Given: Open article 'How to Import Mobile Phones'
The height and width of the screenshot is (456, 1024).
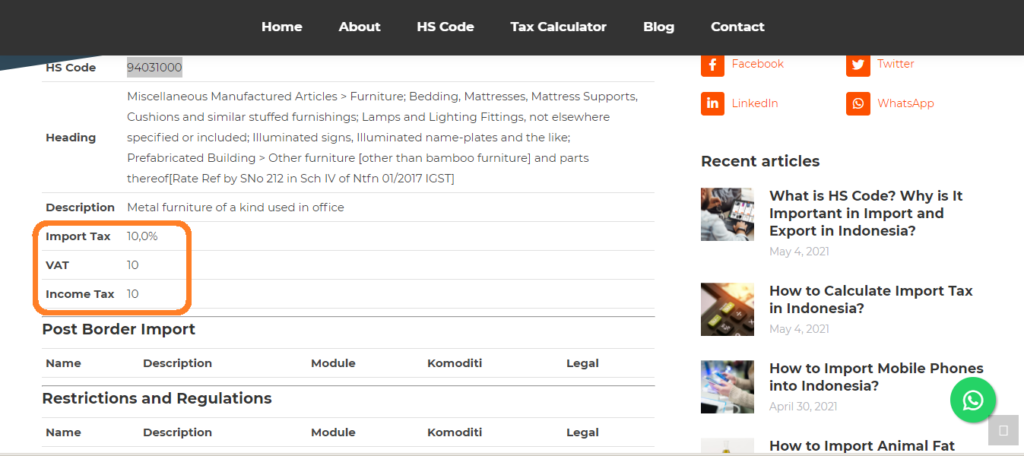Looking at the screenshot, I should 876,377.
